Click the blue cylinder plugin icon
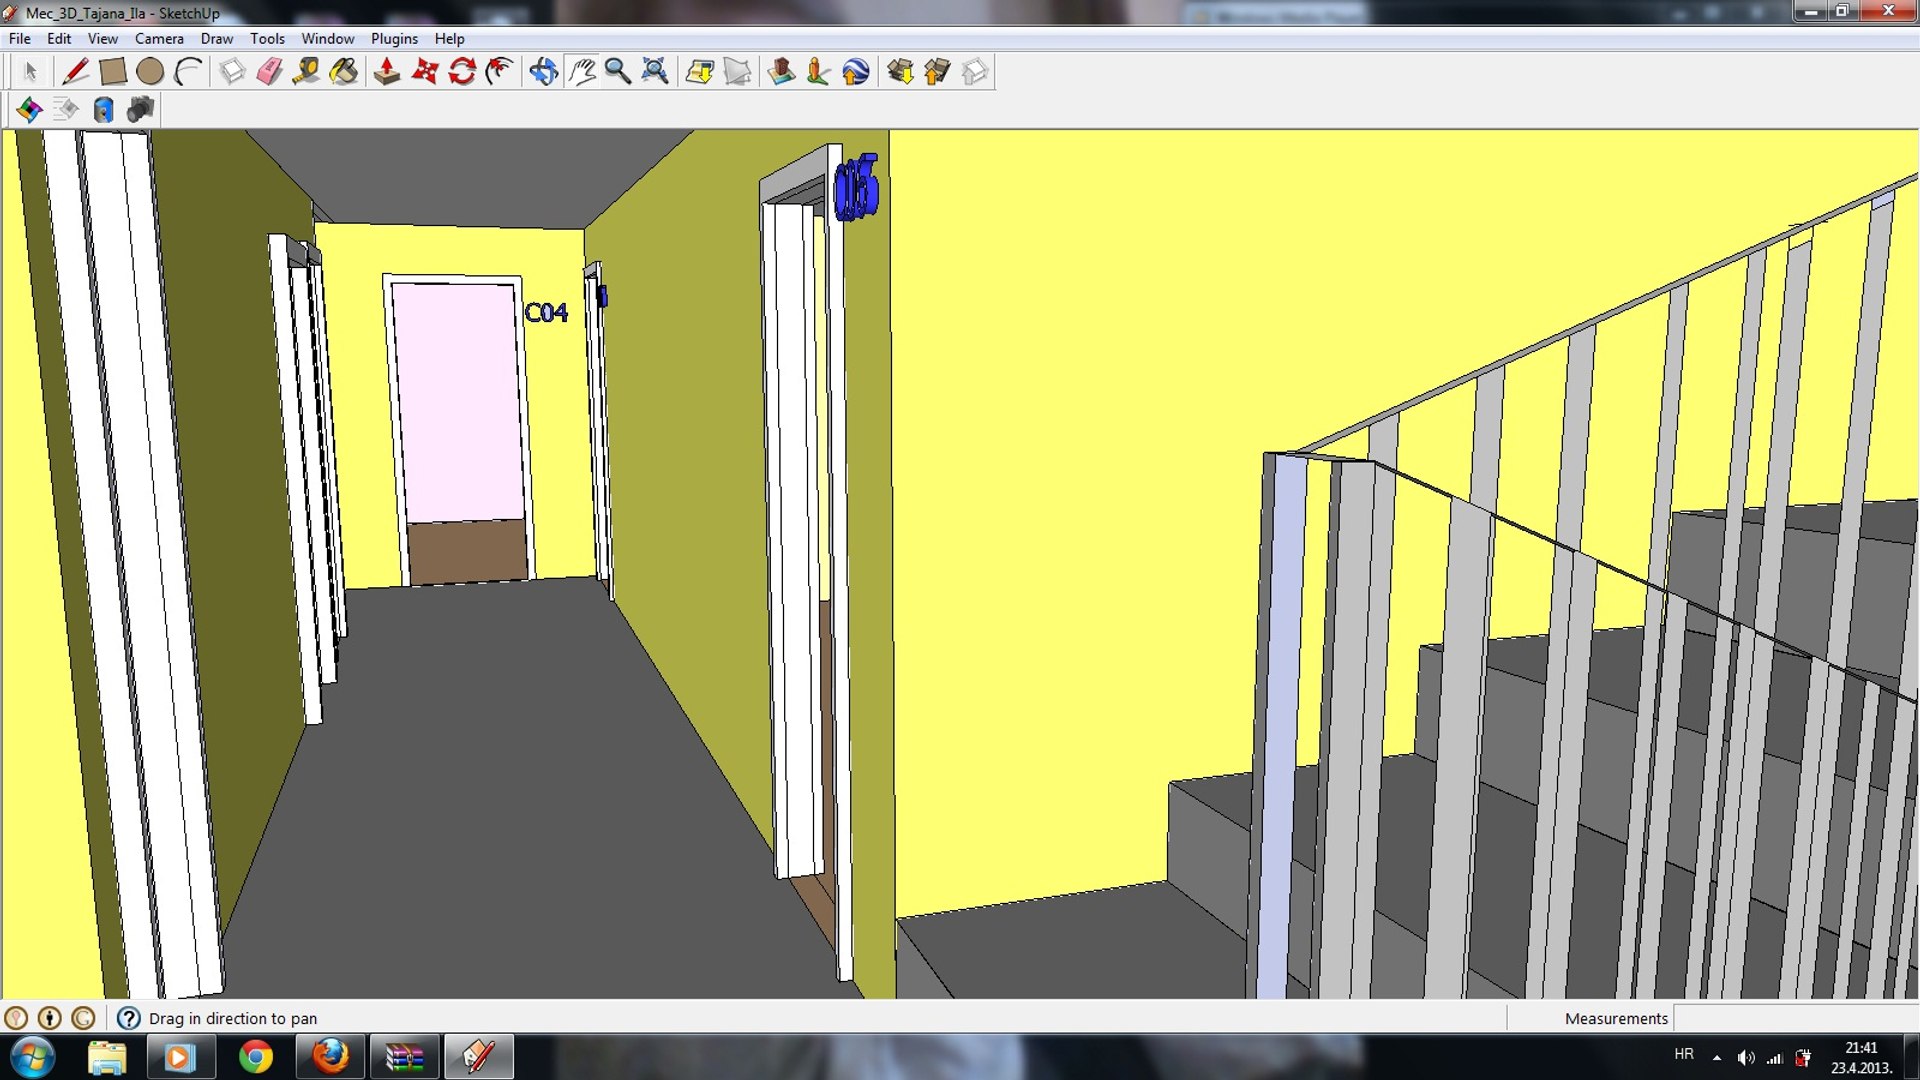The image size is (1920, 1080). [x=103, y=109]
